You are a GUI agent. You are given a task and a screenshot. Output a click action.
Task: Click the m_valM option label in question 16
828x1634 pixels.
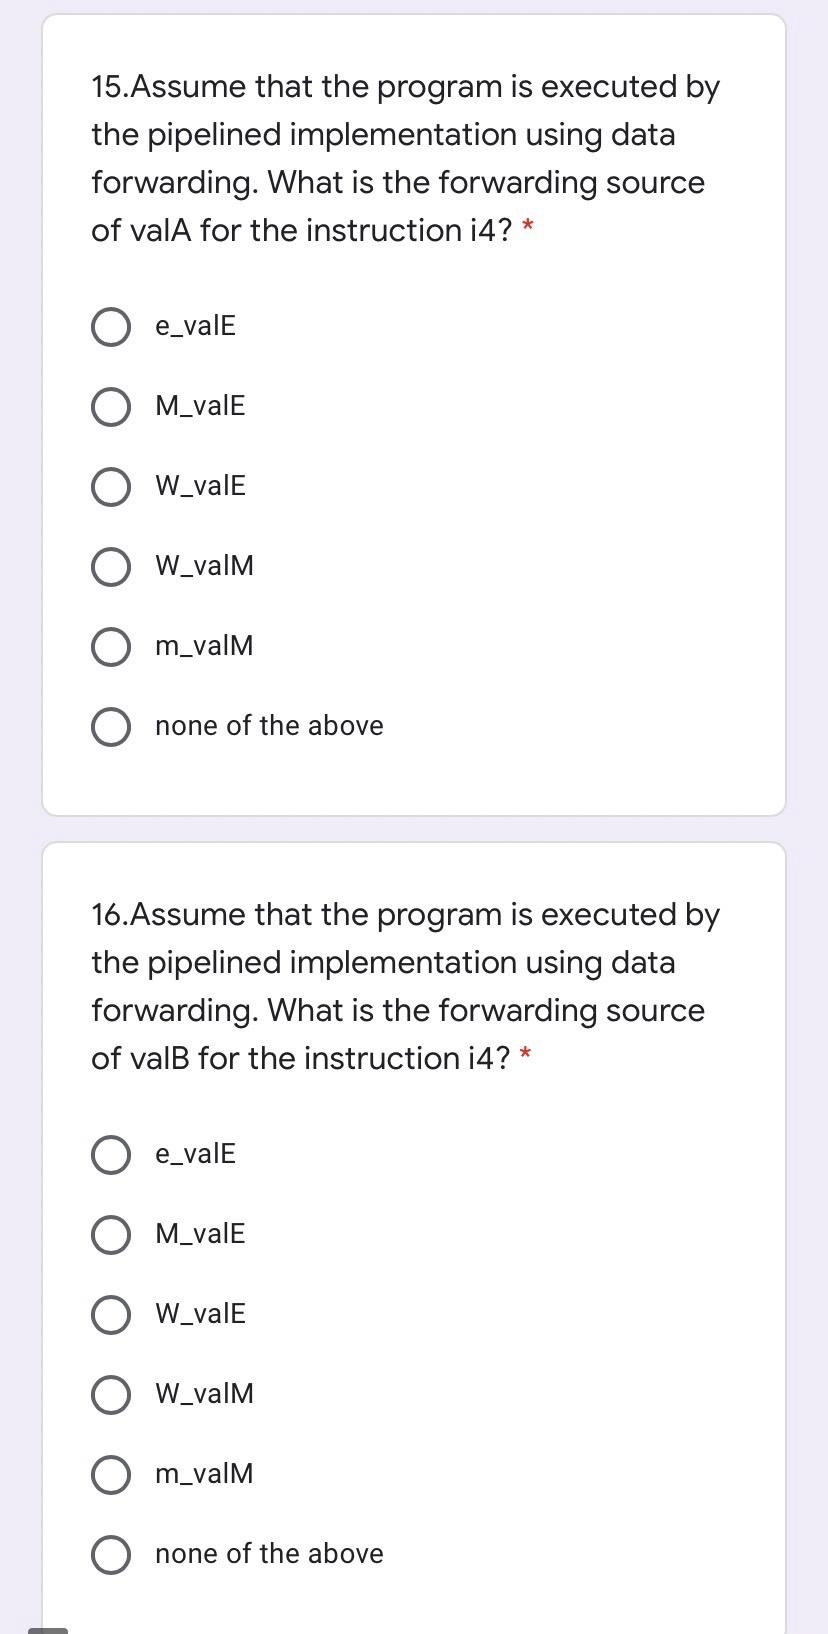pos(204,1474)
